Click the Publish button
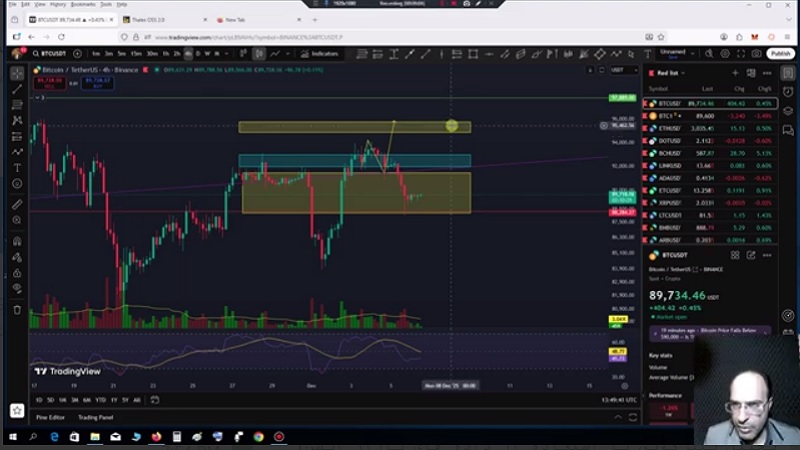Screen dimensions: 800x450 [x=780, y=53]
